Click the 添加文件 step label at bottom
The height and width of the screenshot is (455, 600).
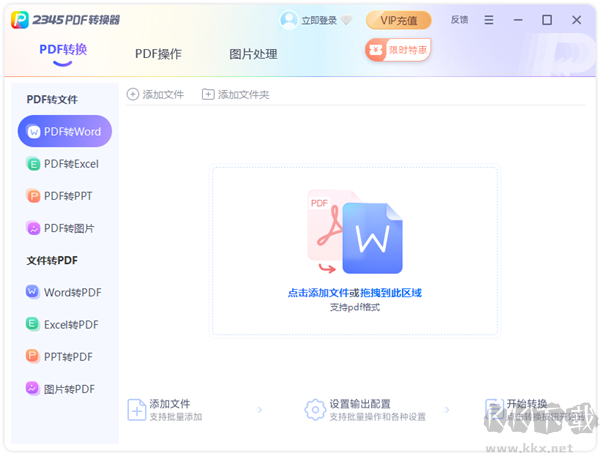coord(170,404)
